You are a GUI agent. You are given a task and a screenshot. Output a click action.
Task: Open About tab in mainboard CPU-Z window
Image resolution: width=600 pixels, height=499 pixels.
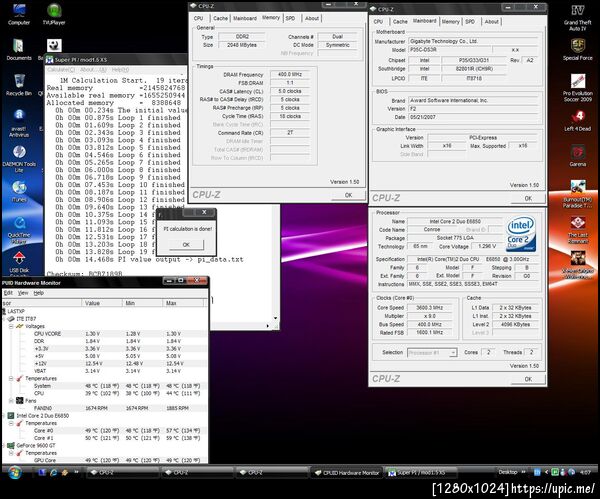(x=491, y=21)
